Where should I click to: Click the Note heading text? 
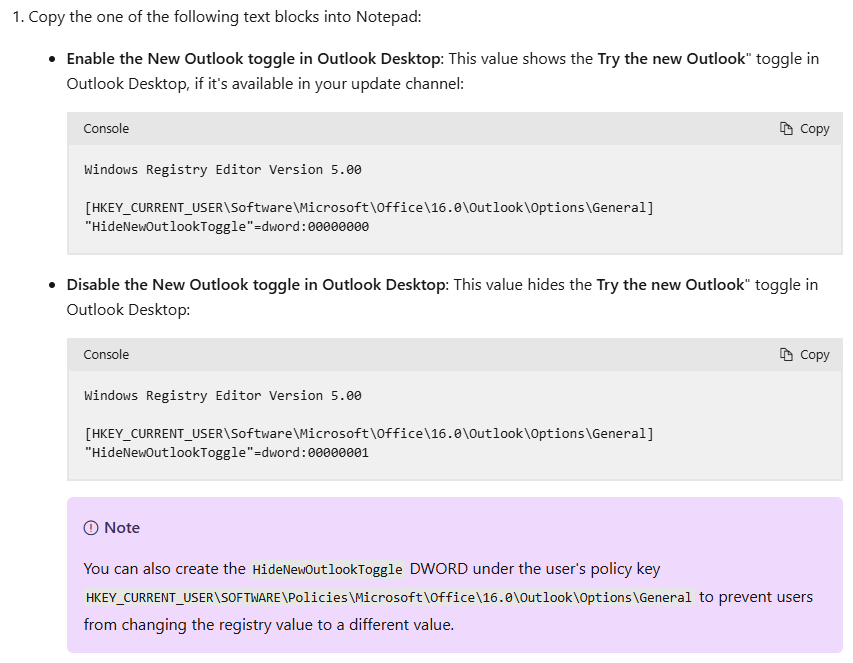click(x=122, y=528)
